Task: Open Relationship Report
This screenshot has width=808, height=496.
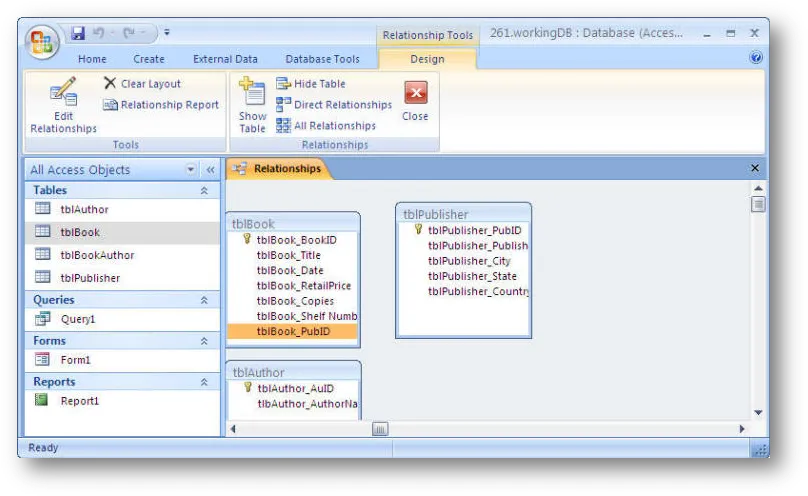Action: pyautogui.click(x=161, y=105)
